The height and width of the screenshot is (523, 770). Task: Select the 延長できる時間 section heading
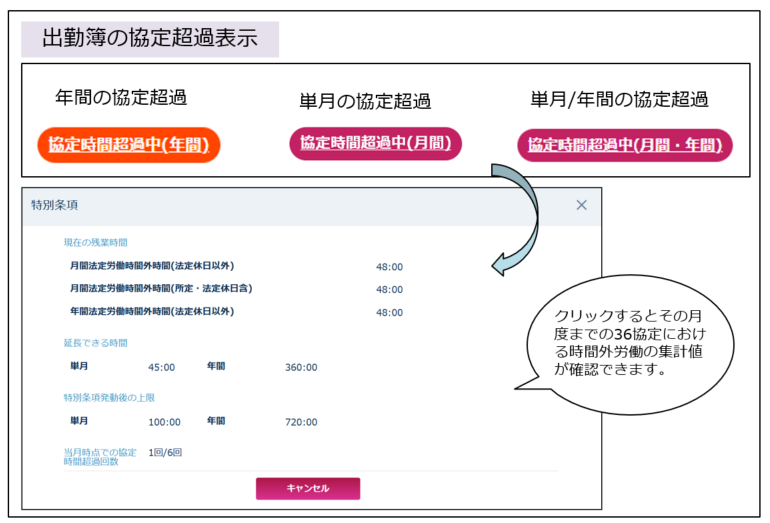tap(95, 342)
